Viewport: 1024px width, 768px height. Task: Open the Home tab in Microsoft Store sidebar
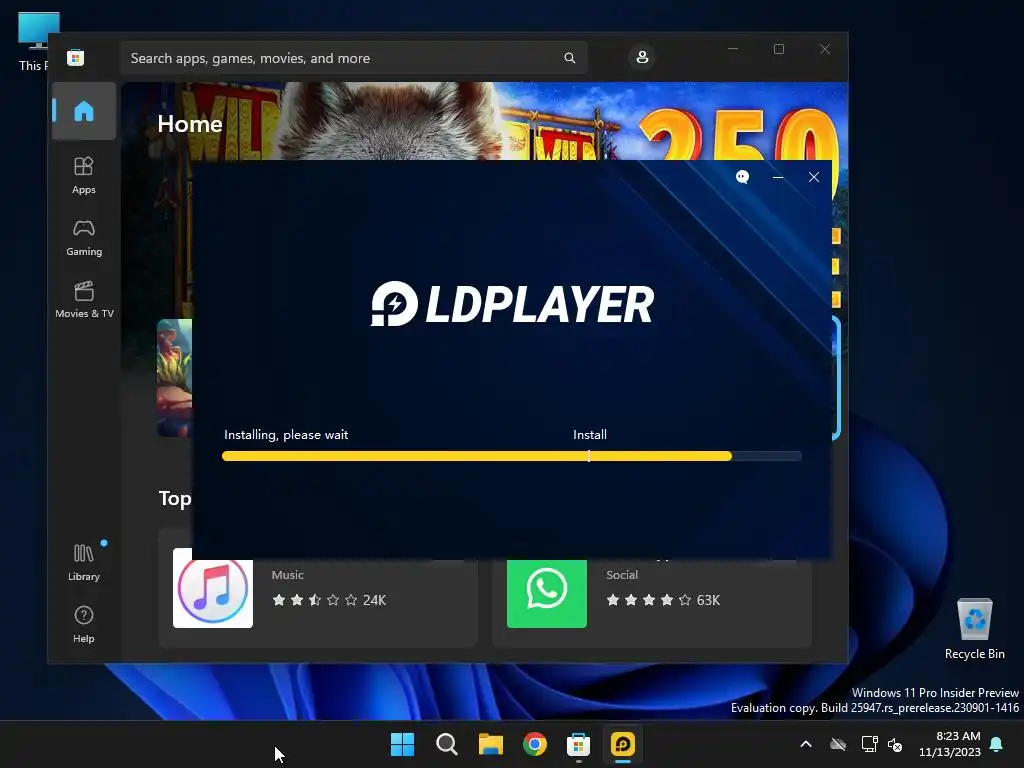[x=84, y=111]
